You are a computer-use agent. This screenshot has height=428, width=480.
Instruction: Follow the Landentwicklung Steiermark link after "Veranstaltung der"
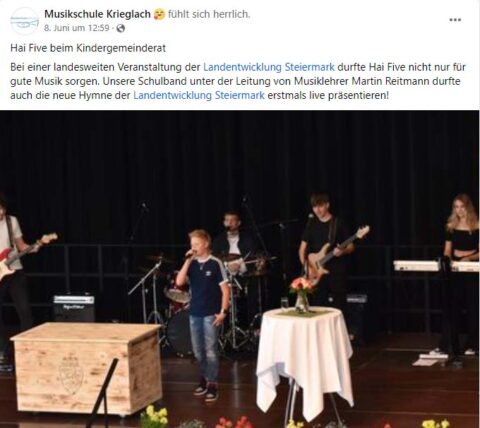269,67
